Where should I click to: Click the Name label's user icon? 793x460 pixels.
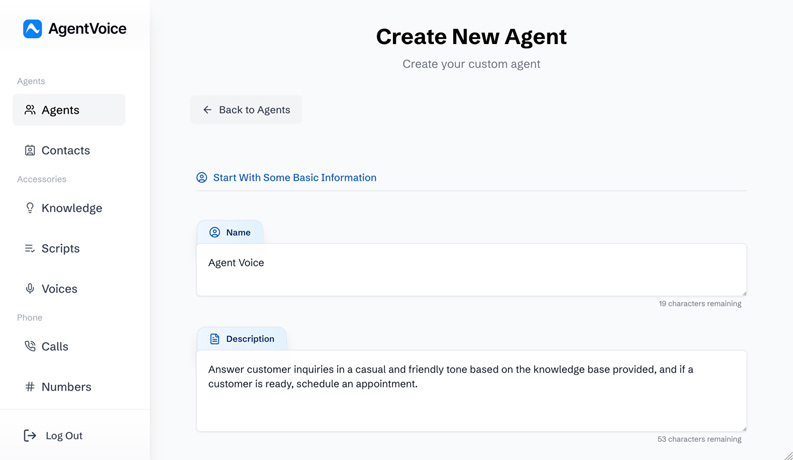click(x=215, y=232)
